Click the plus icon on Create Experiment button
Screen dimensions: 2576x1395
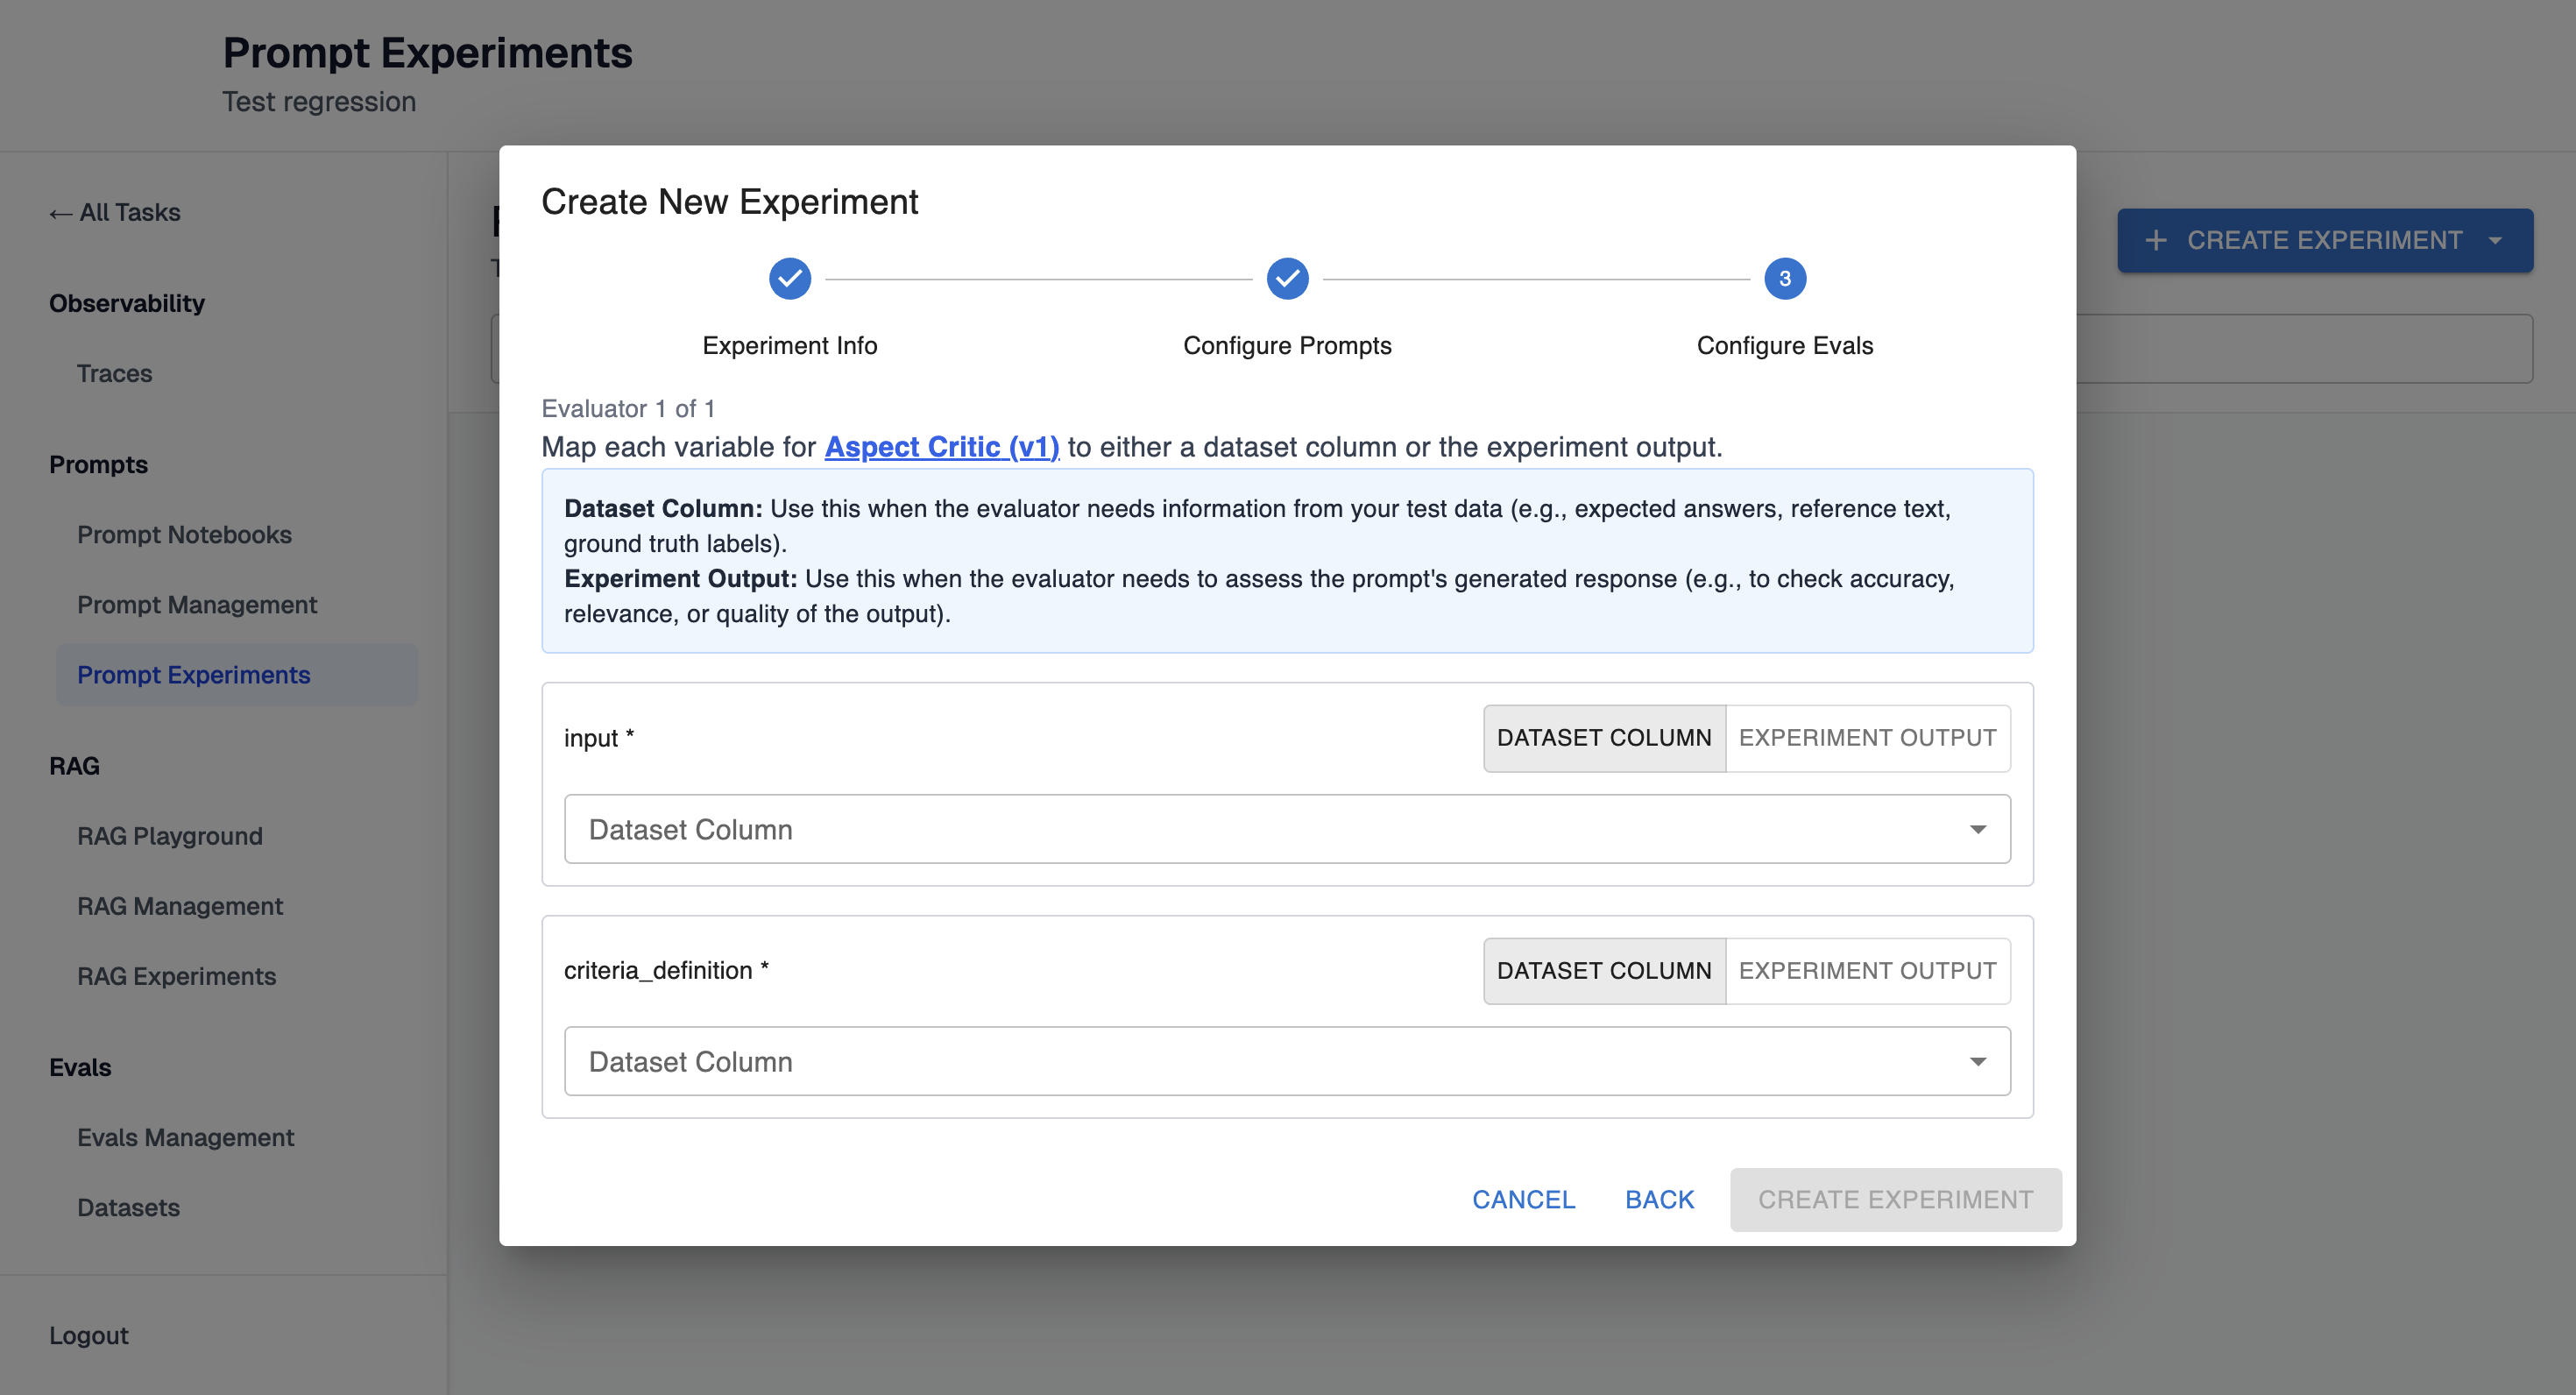click(2156, 240)
